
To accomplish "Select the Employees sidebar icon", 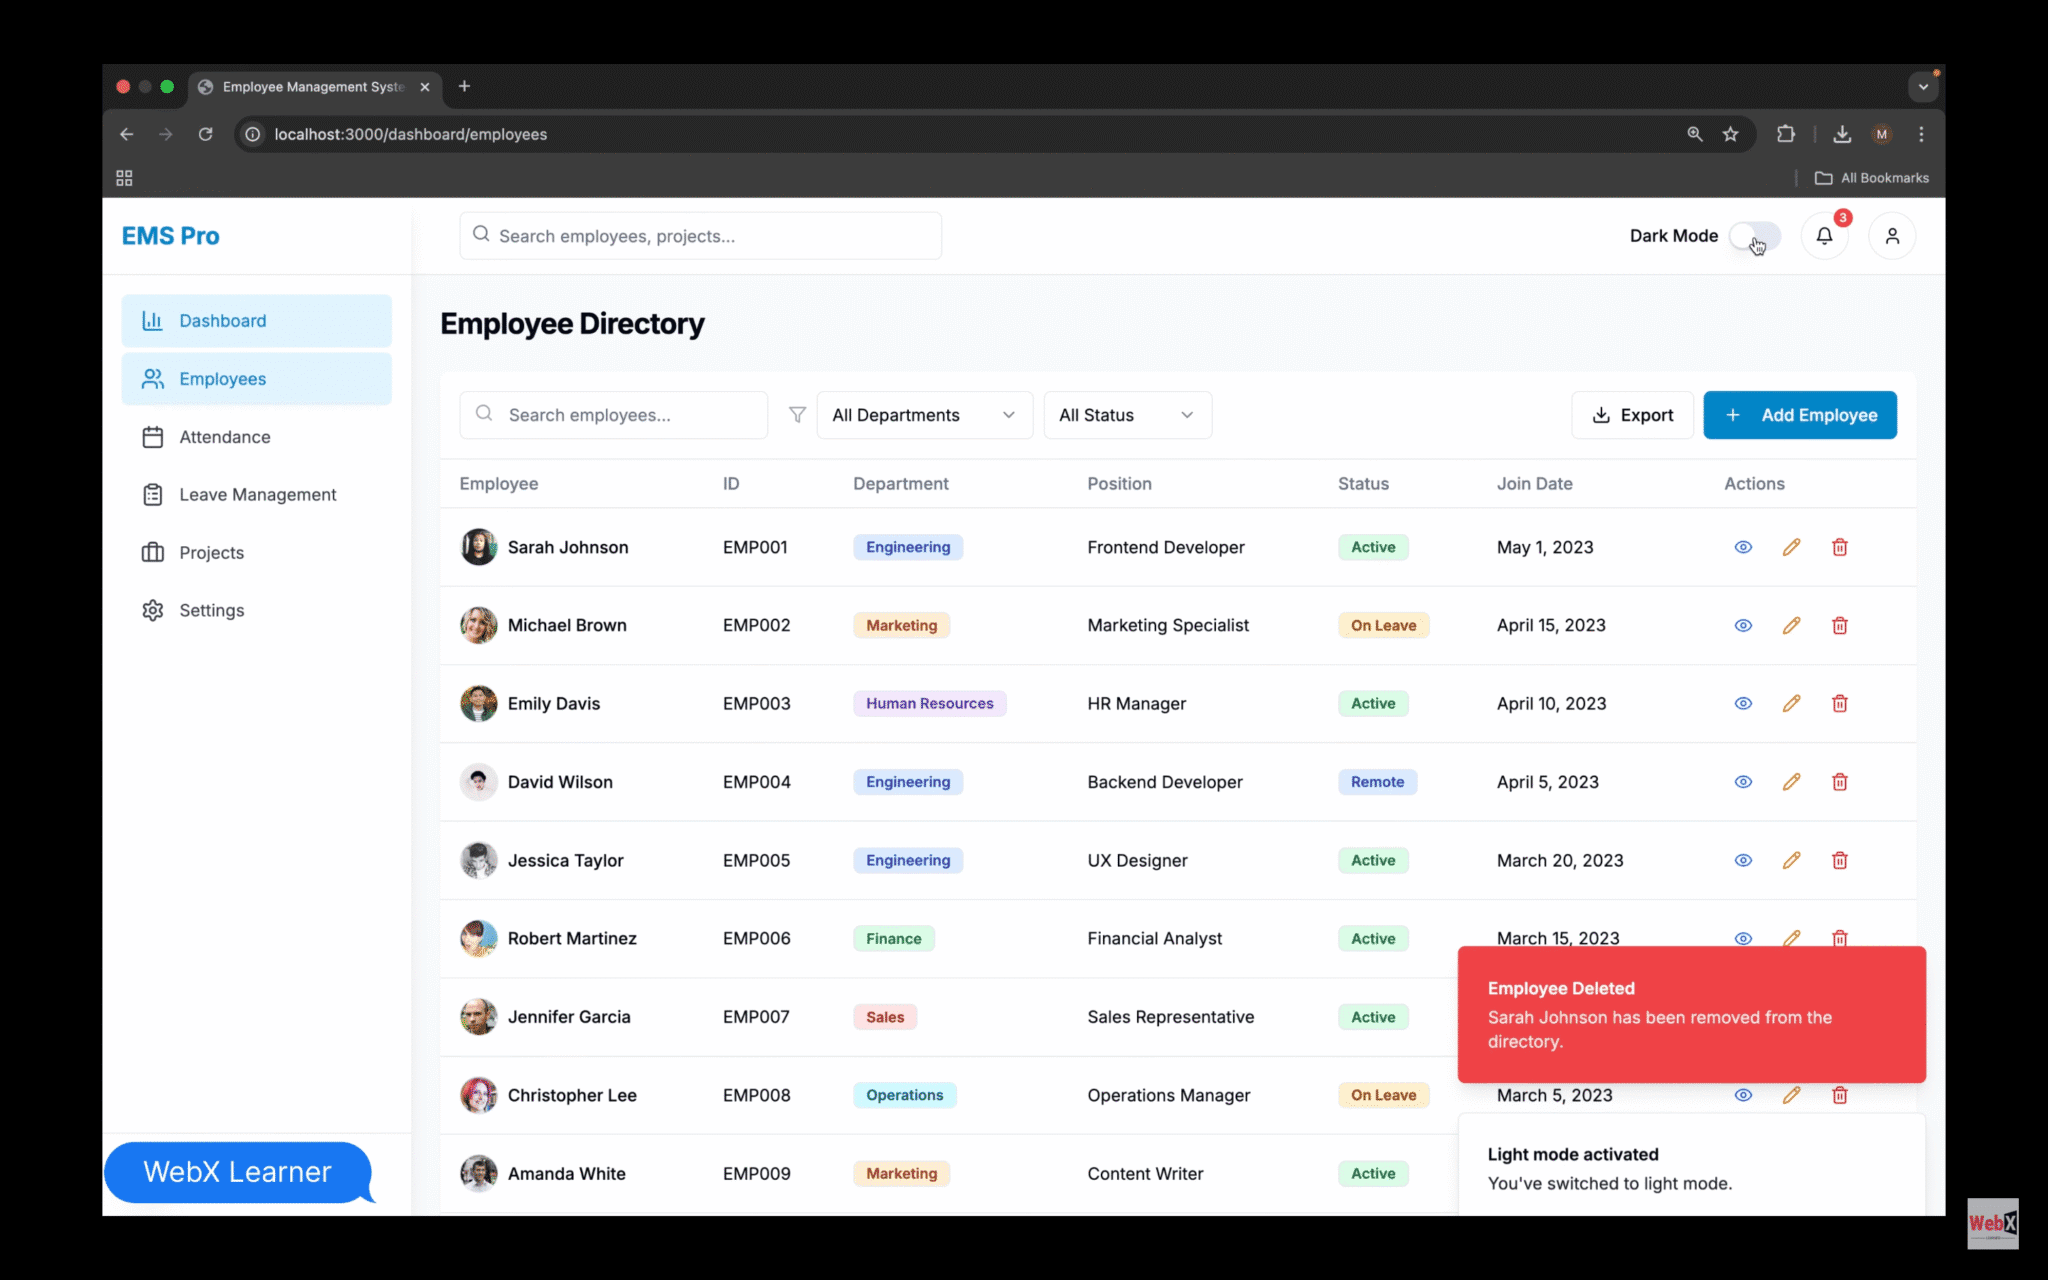I will click(153, 378).
